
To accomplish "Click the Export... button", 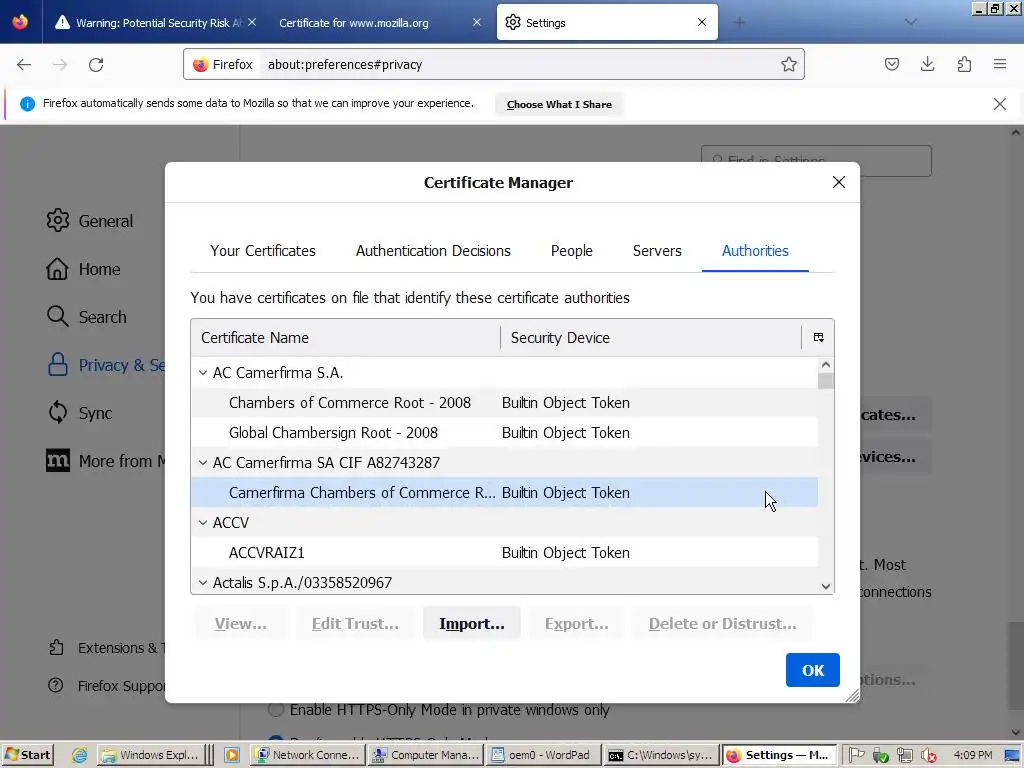I will pos(576,624).
